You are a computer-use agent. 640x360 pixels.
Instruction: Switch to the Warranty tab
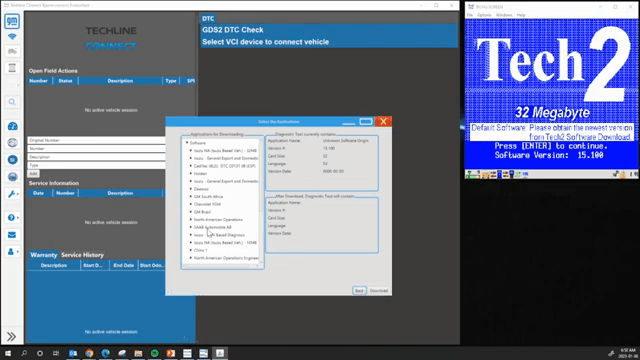(43, 255)
